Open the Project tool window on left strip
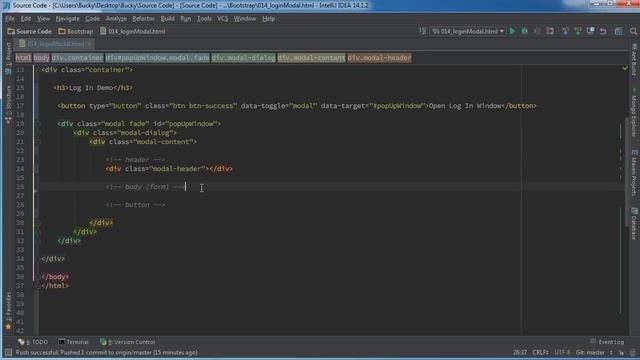This screenshot has width=640, height=360. [8, 58]
